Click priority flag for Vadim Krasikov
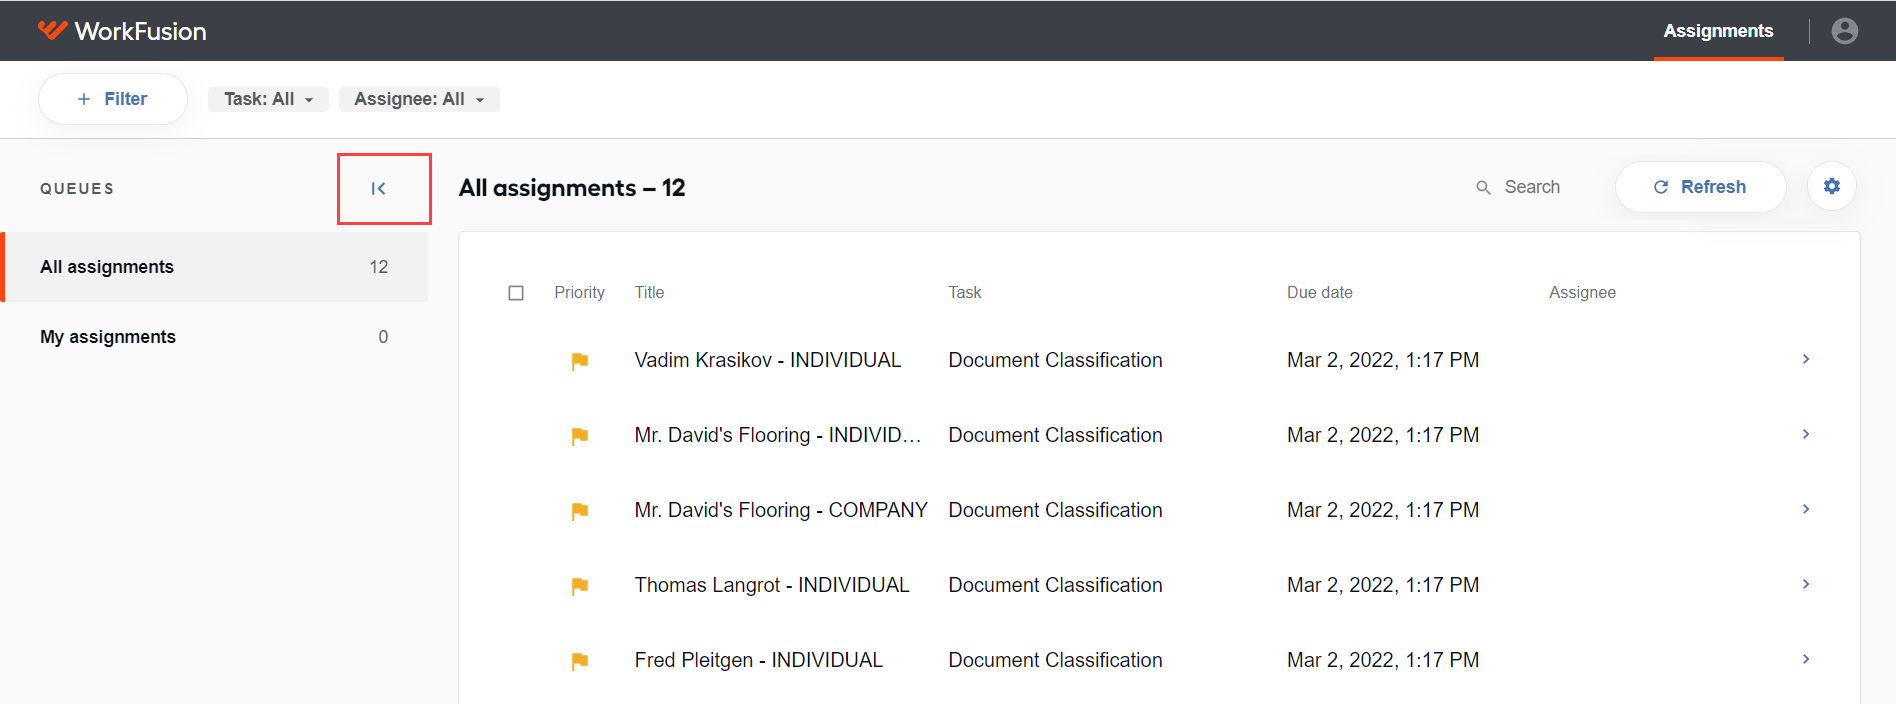This screenshot has height=704, width=1896. (x=579, y=361)
